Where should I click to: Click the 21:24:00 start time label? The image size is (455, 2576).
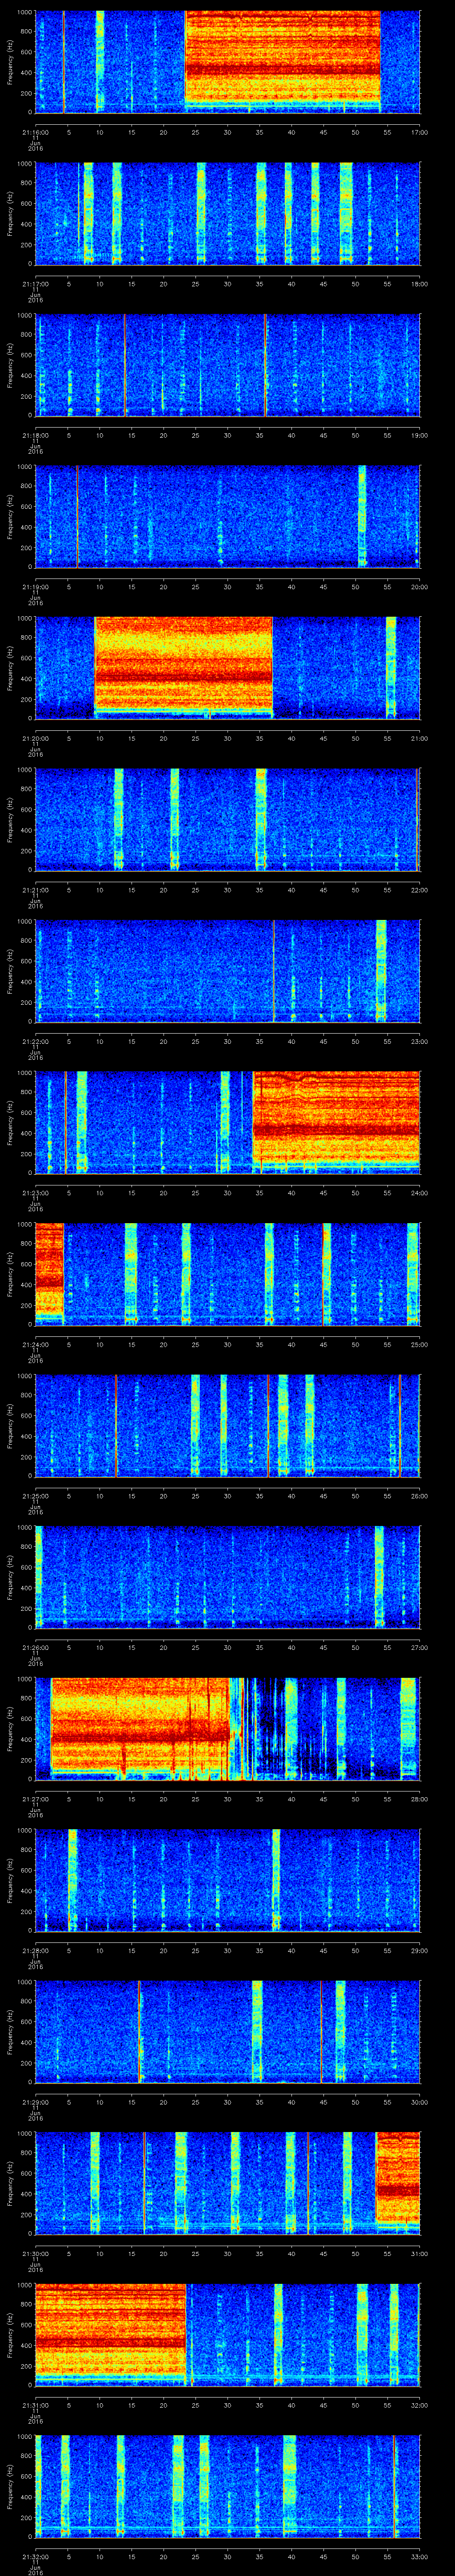pyautogui.click(x=35, y=1345)
